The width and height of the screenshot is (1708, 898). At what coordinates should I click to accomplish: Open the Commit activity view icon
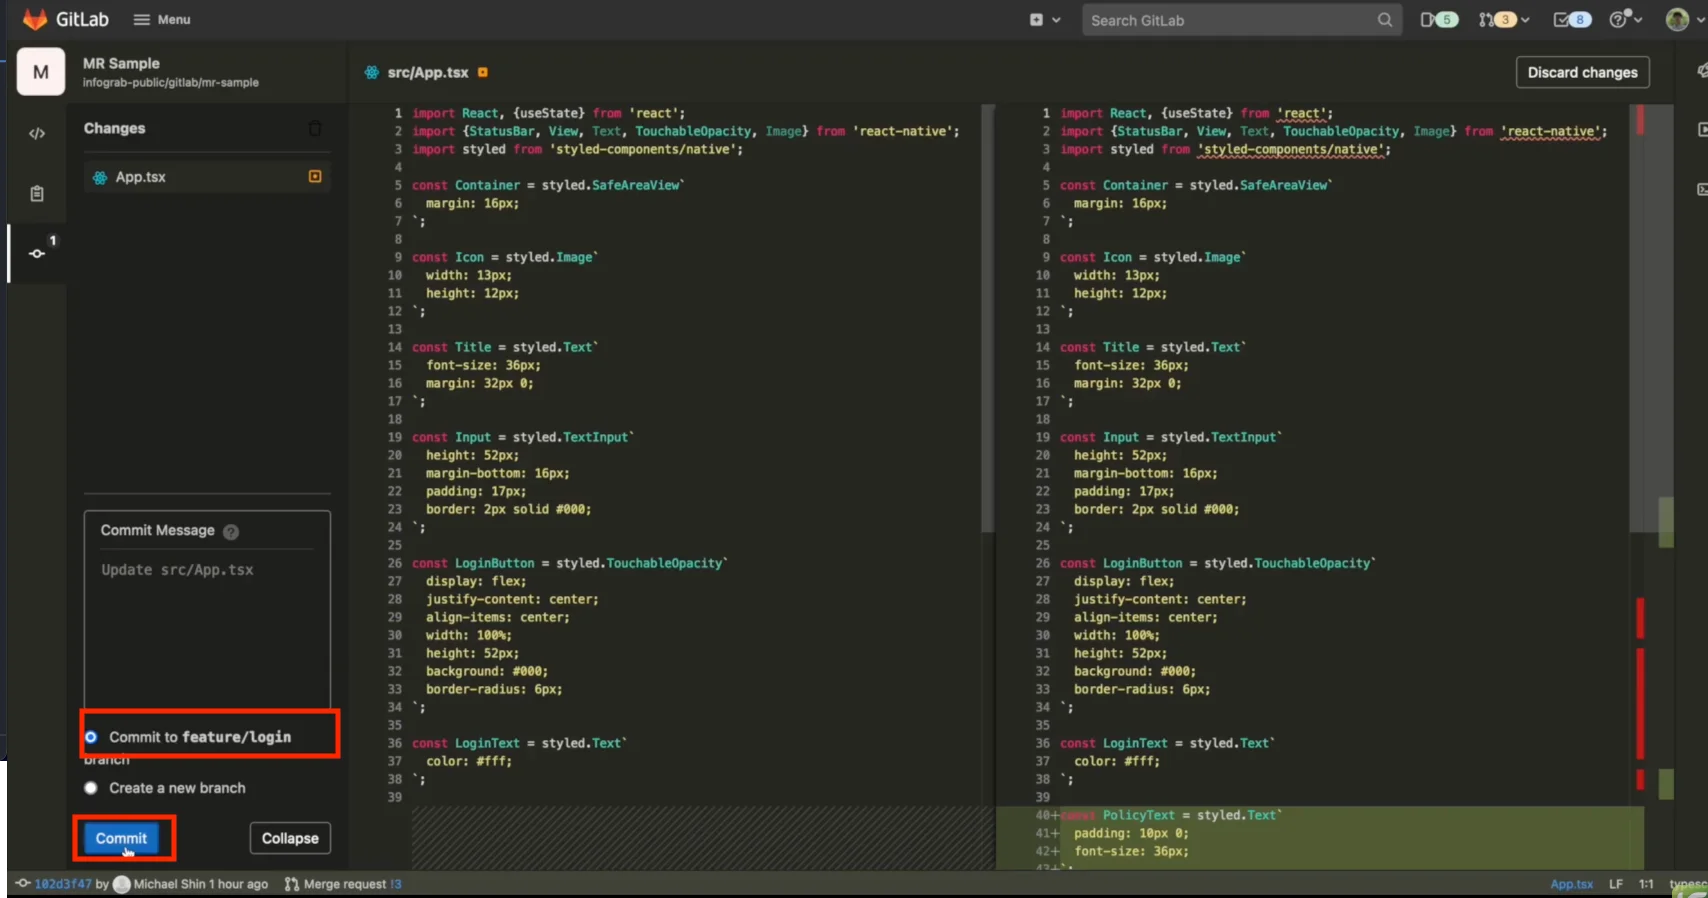coord(37,253)
